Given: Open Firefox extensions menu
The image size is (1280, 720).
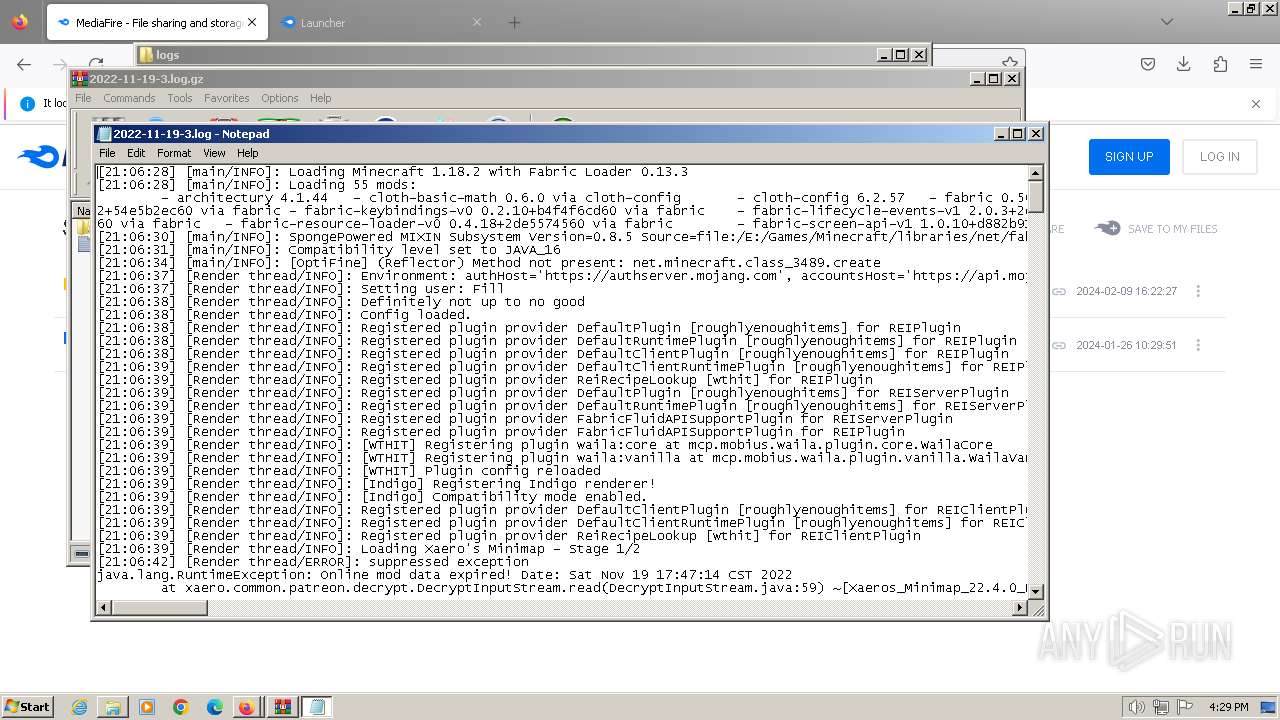Looking at the screenshot, I should click(x=1220, y=64).
